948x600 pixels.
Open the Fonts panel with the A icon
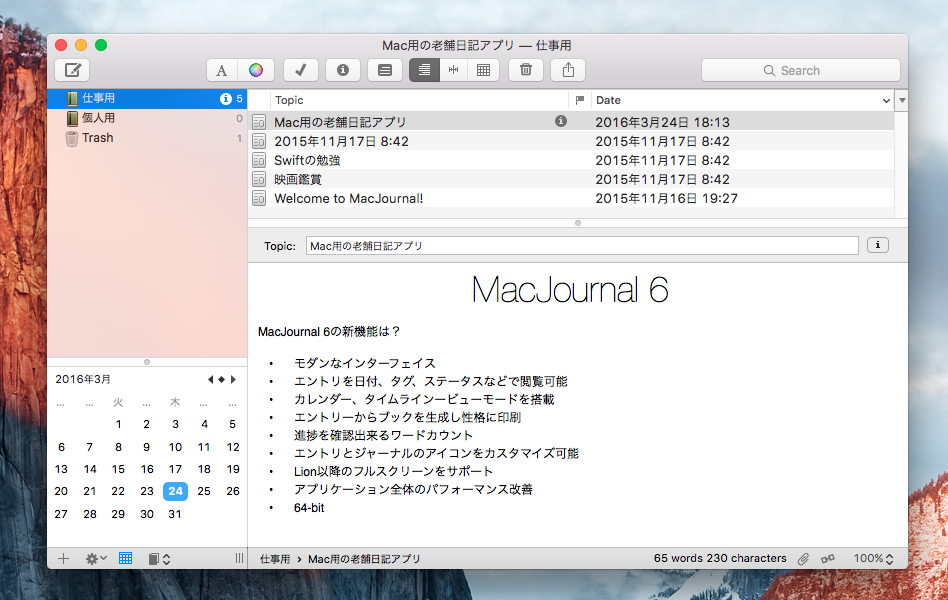point(221,70)
